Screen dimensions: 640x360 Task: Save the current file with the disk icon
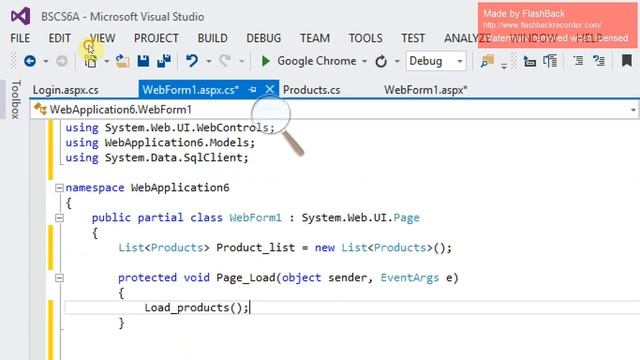pyautogui.click(x=143, y=61)
